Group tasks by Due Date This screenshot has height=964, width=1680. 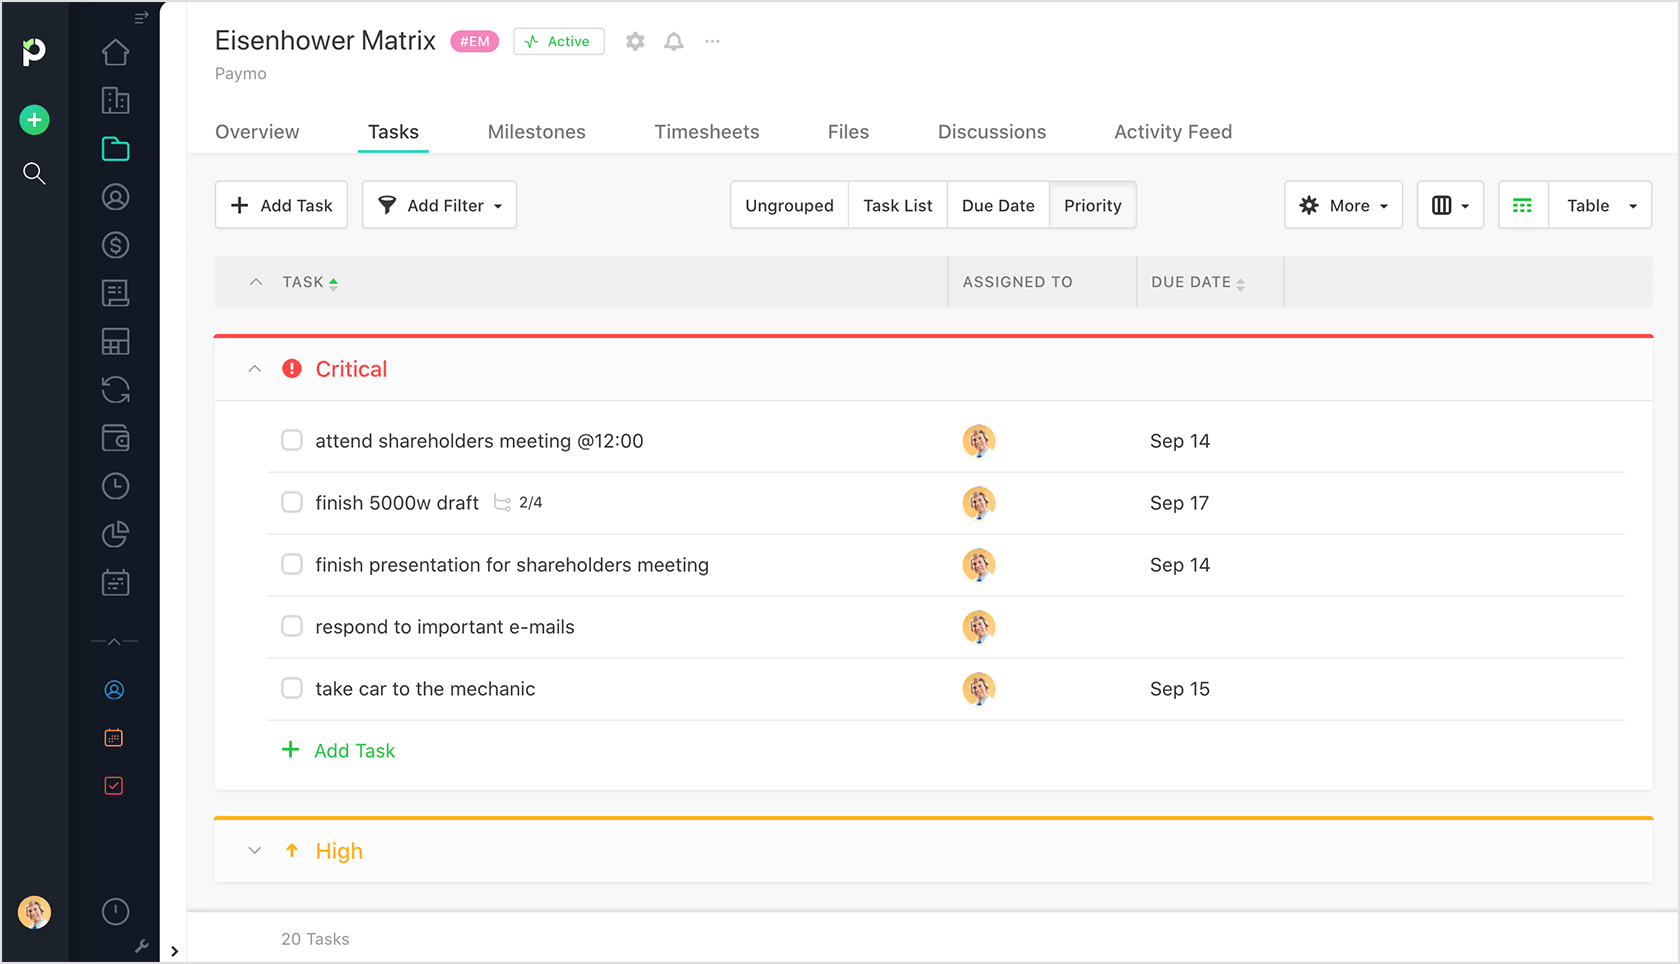click(x=997, y=205)
